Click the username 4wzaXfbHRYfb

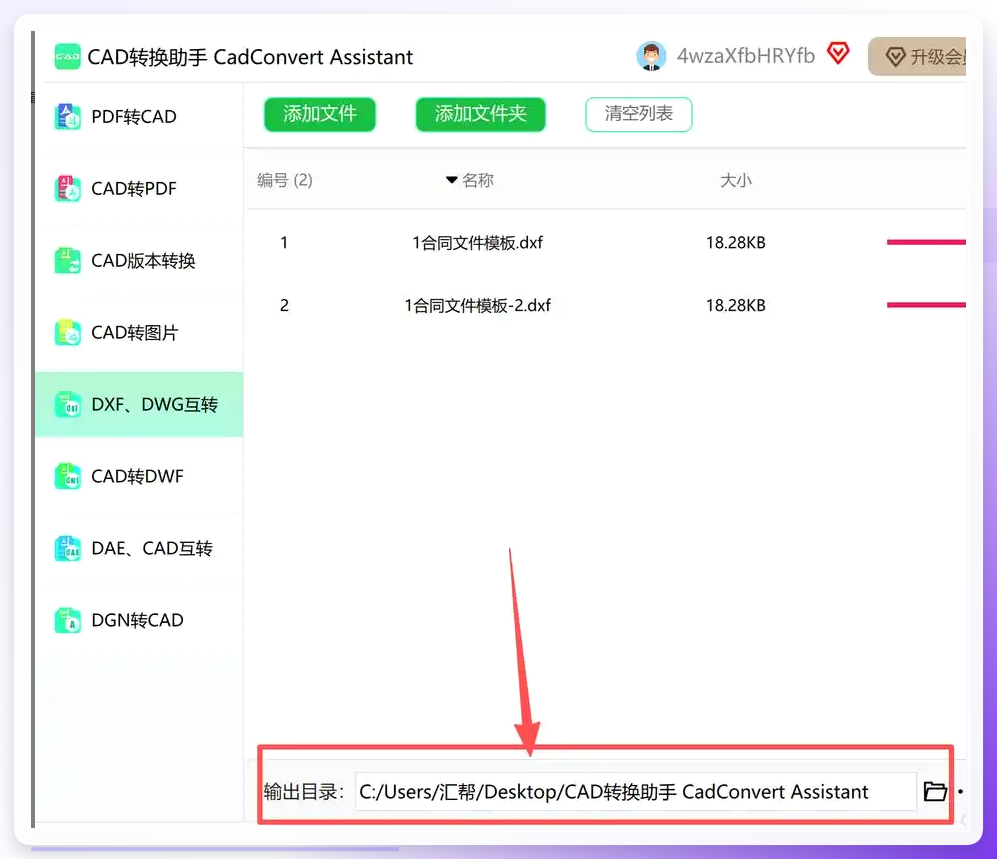746,56
